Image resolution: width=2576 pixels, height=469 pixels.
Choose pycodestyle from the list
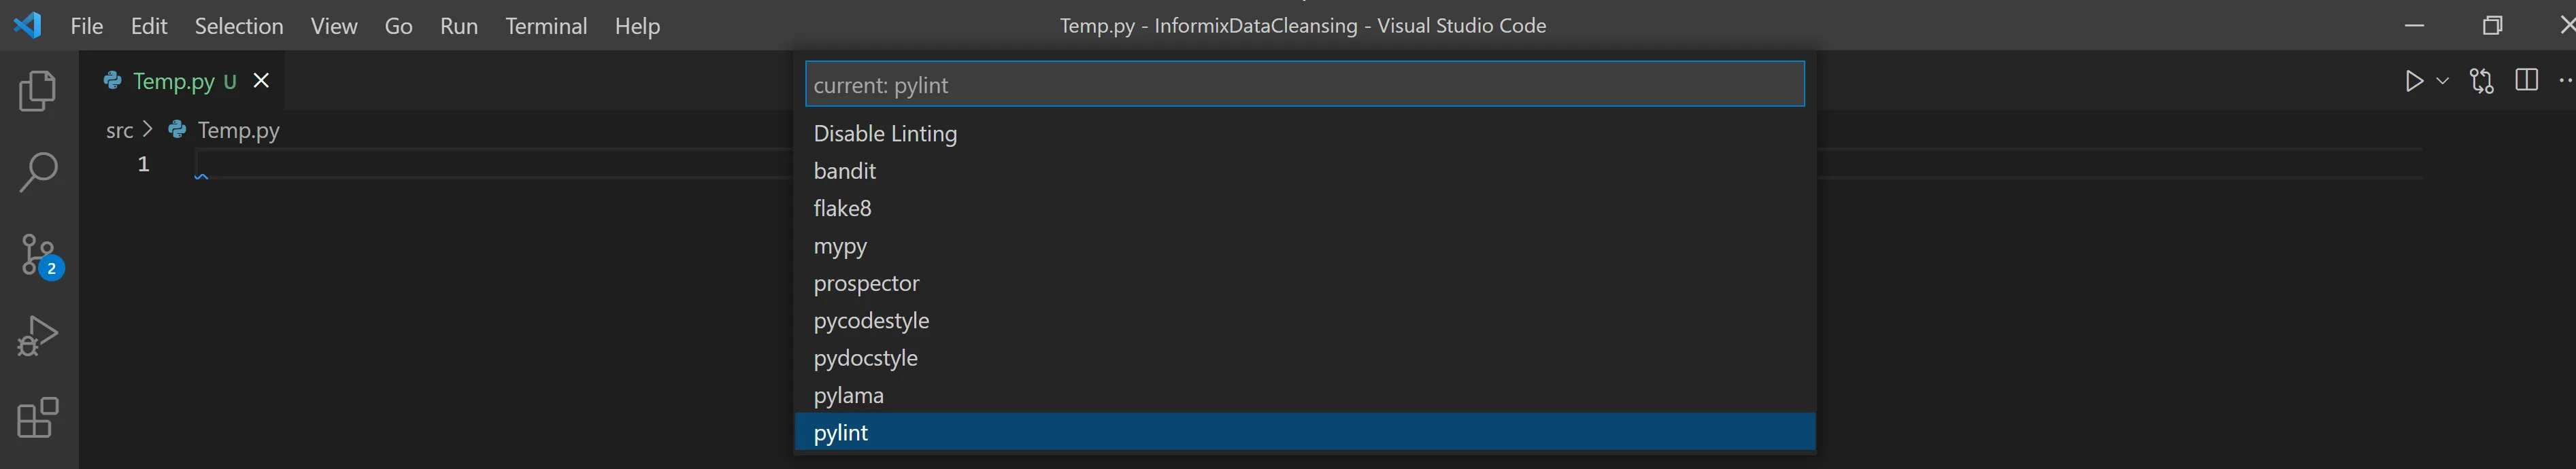1305,320
